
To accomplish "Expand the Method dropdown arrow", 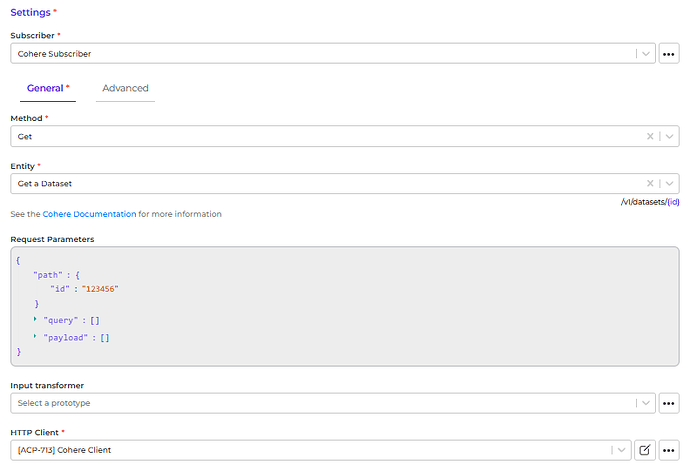I will coord(669,136).
